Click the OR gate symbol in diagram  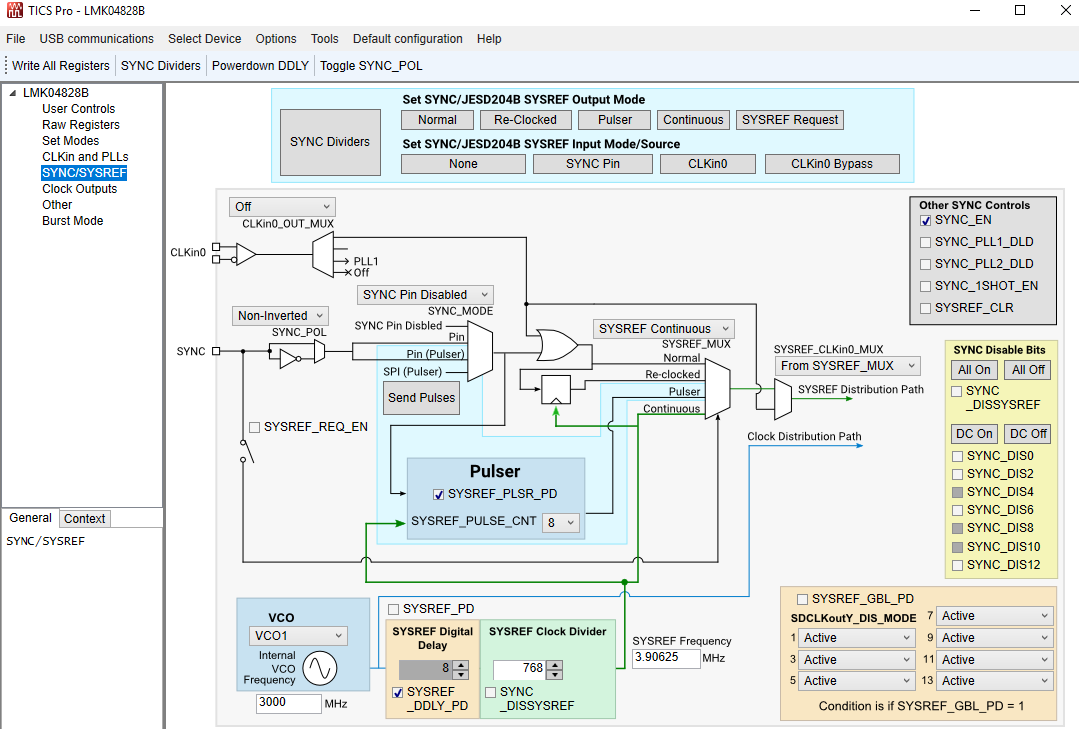(x=556, y=346)
